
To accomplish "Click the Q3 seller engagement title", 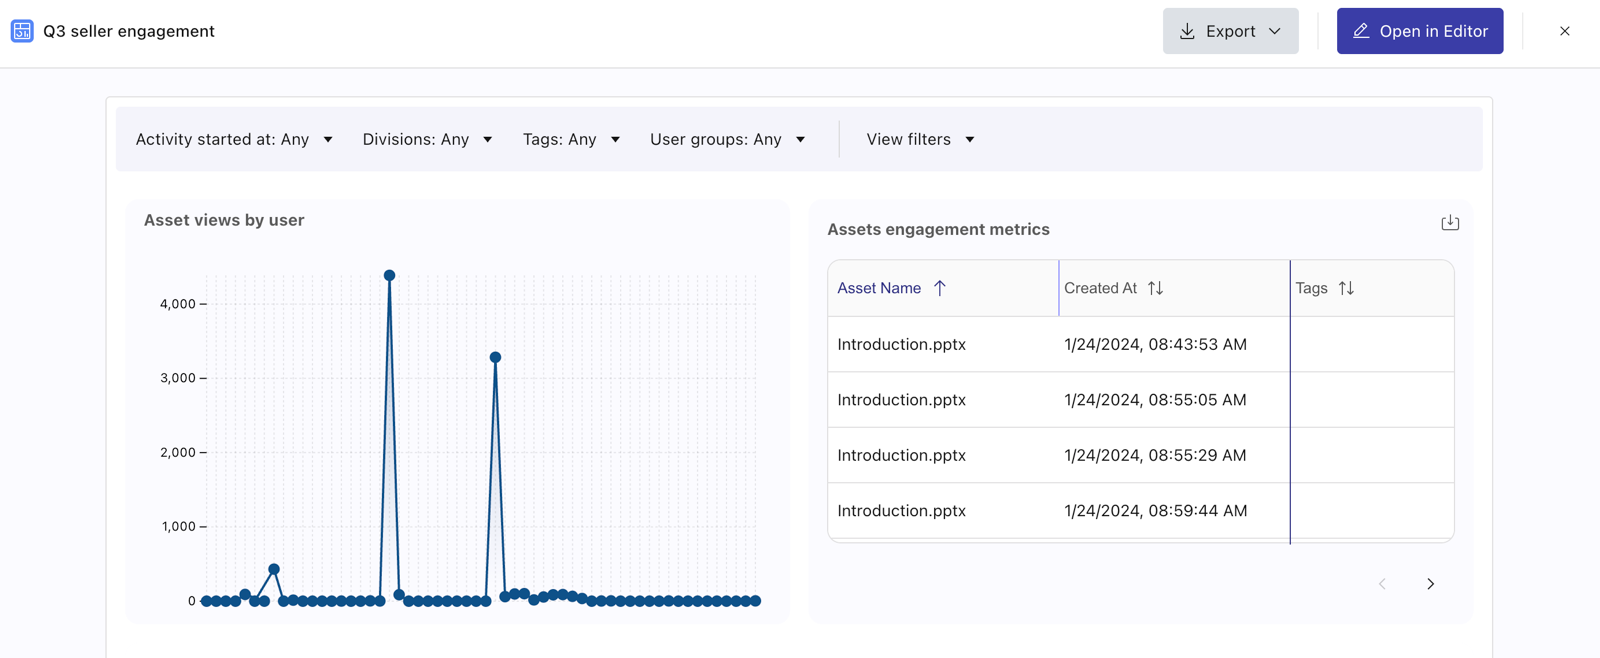I will pos(129,31).
